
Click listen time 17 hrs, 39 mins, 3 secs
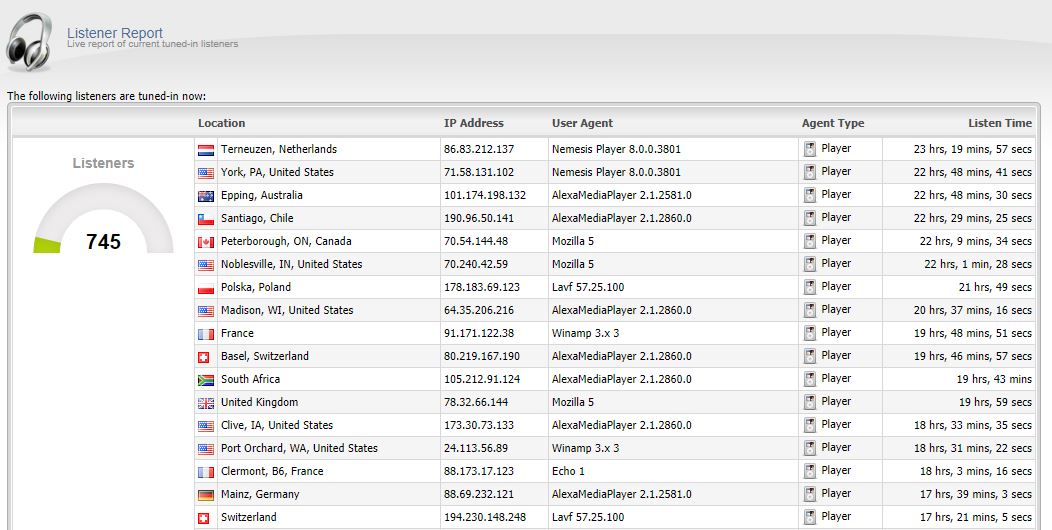976,494
